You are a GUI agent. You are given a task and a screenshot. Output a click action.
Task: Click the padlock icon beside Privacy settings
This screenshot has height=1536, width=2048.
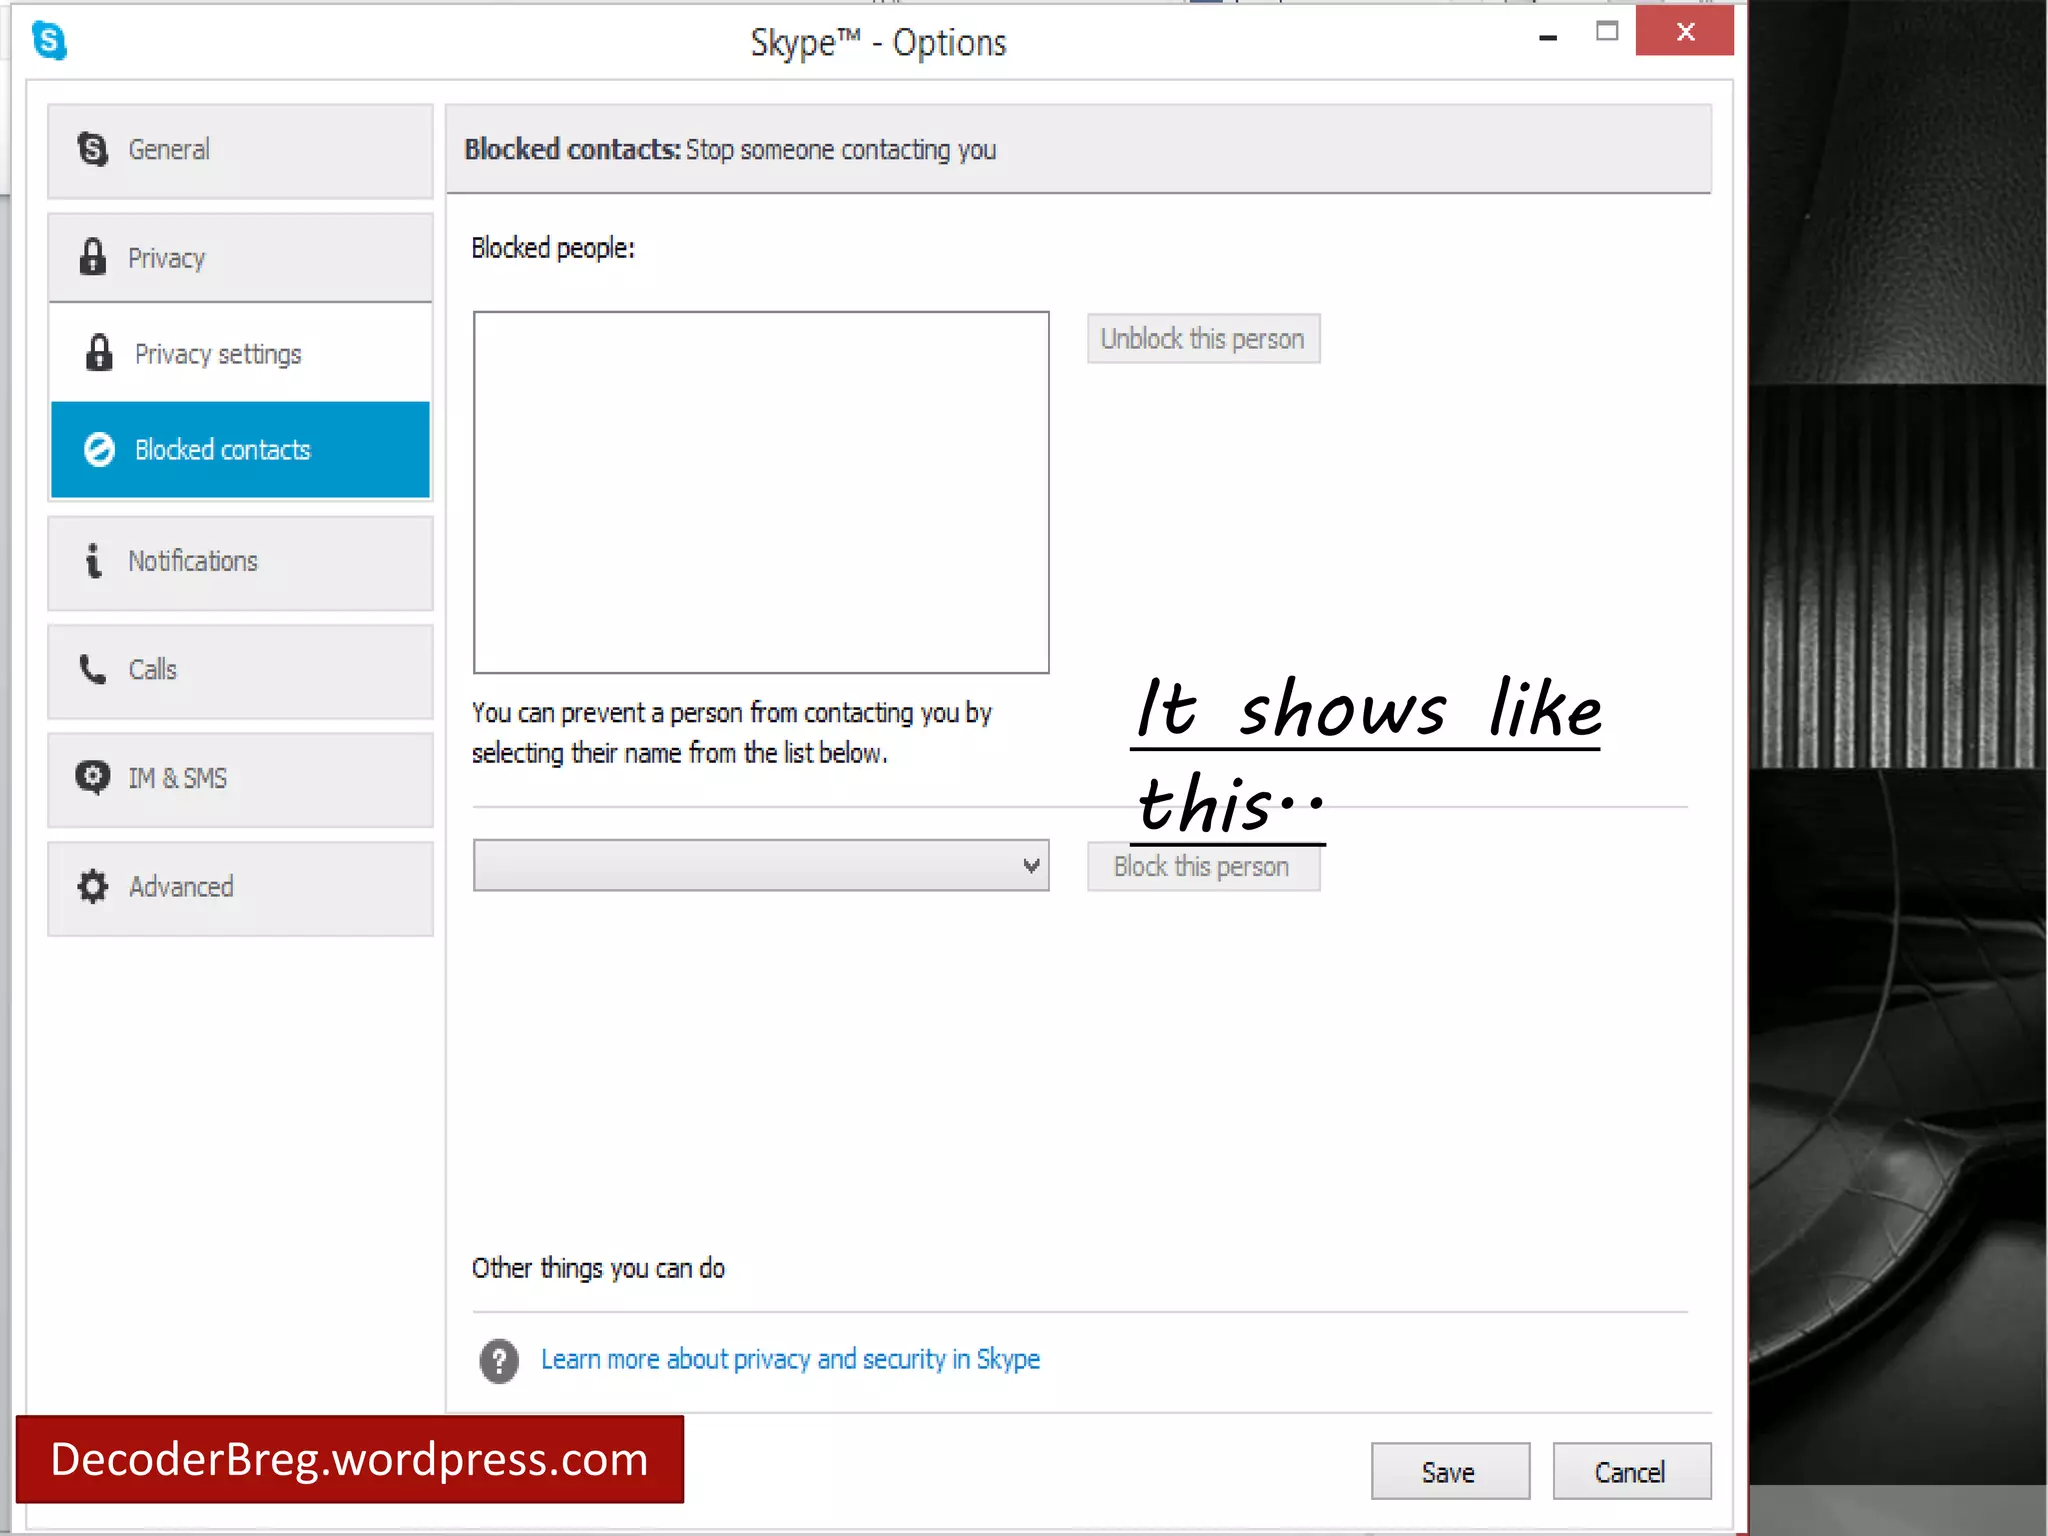[99, 353]
